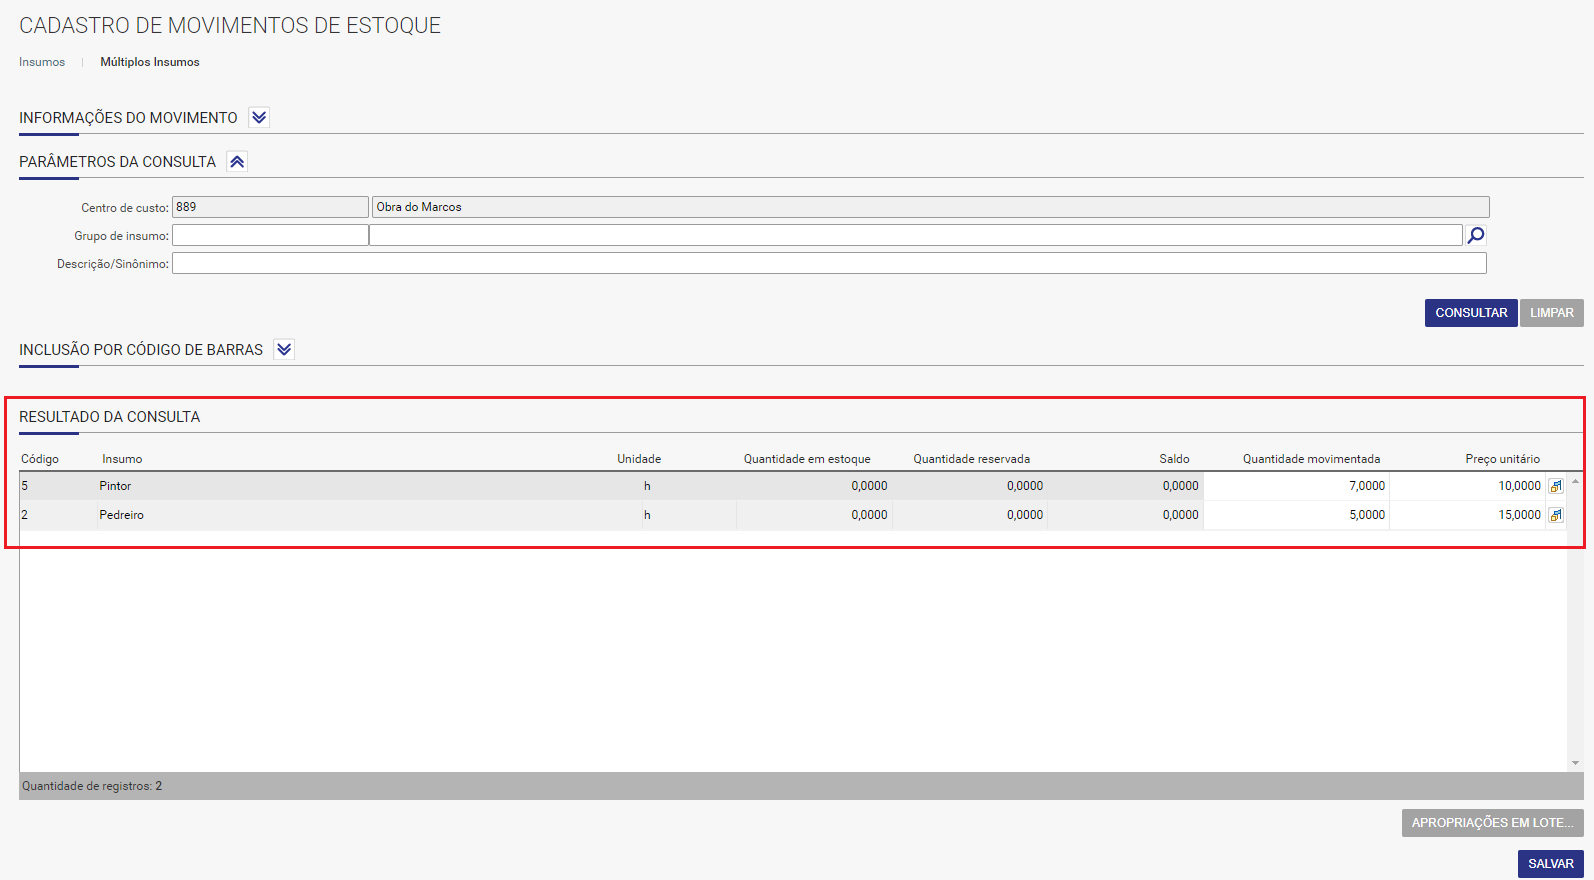
Task: Click the Código column header
Action: 40,459
